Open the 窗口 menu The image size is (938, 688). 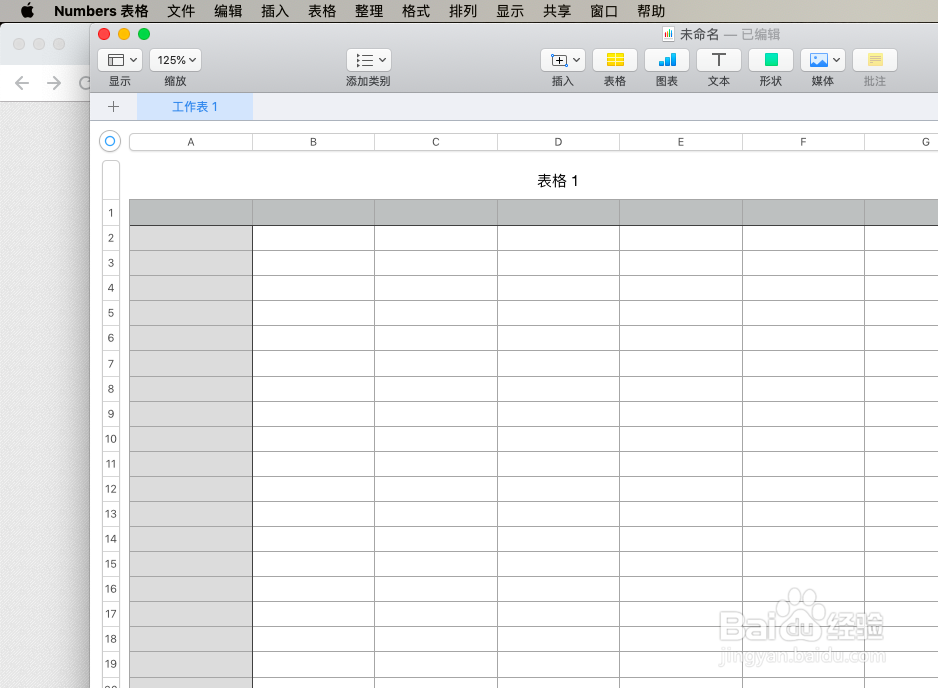[604, 11]
